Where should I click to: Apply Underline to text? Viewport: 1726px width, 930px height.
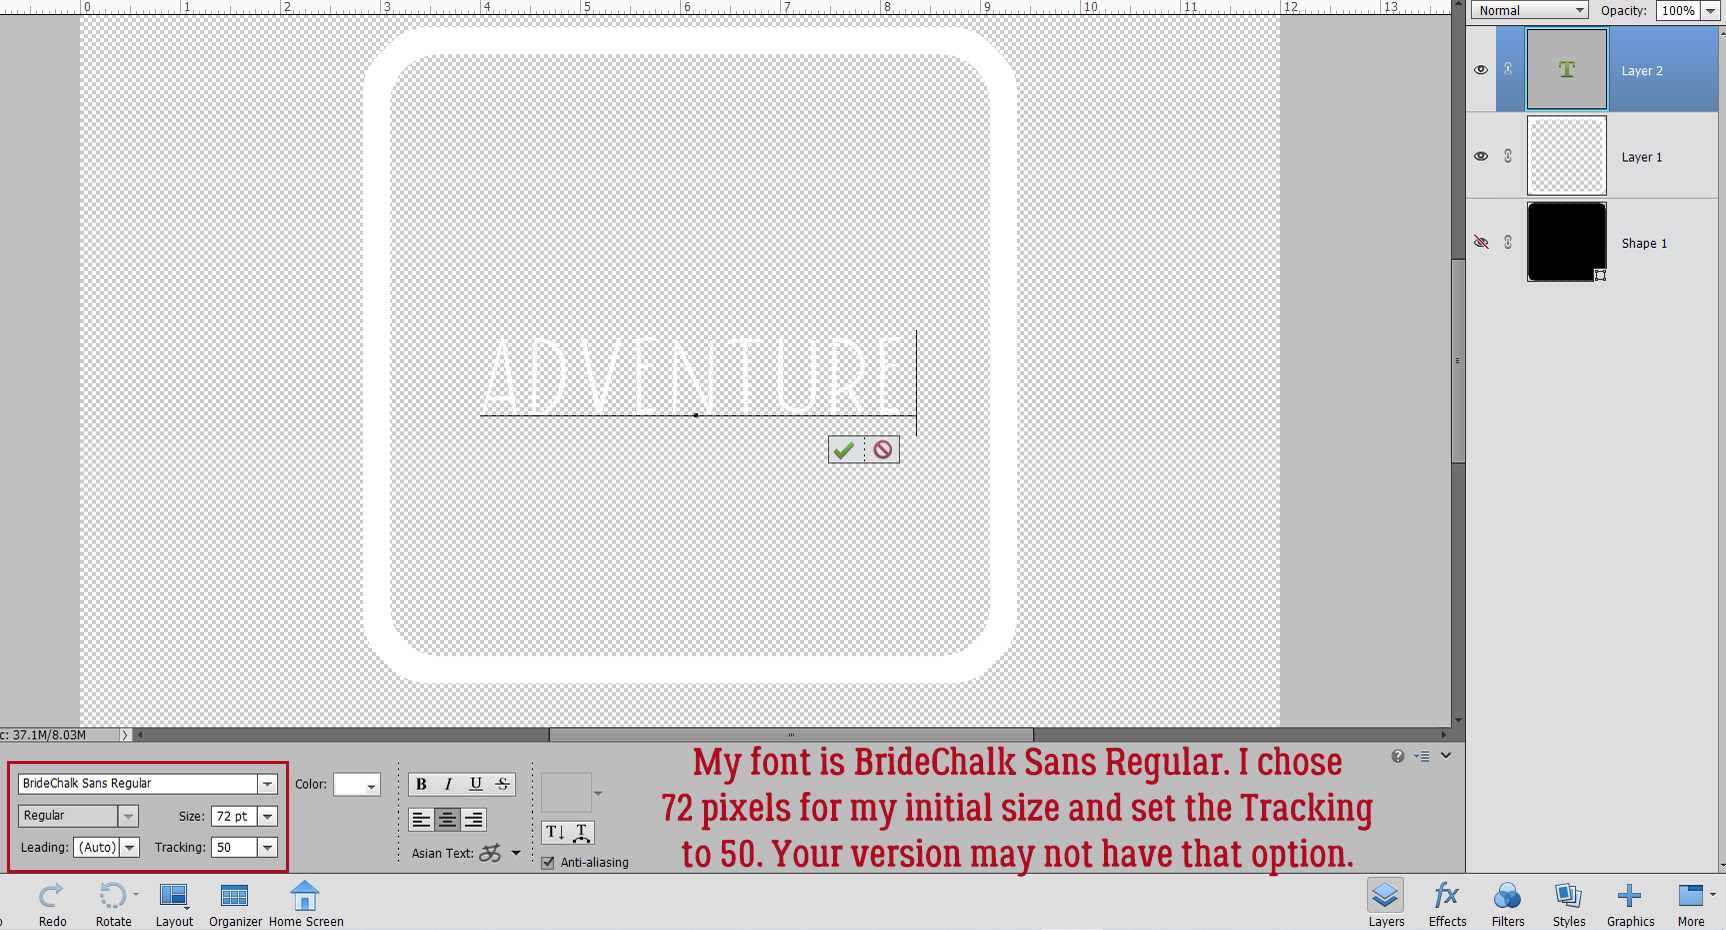[475, 784]
